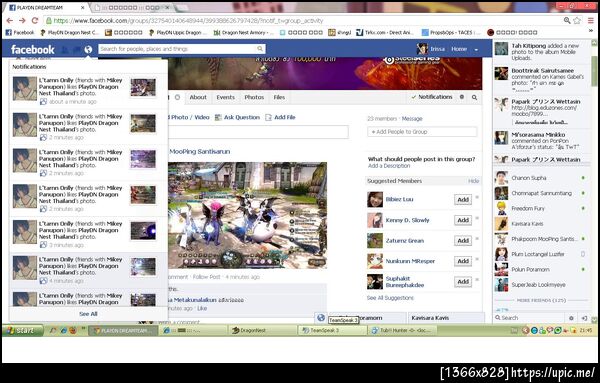Image resolution: width=600 pixels, height=383 pixels.
Task: Dismiss the Kenny D. Slowly suggestion
Action: click(x=477, y=218)
